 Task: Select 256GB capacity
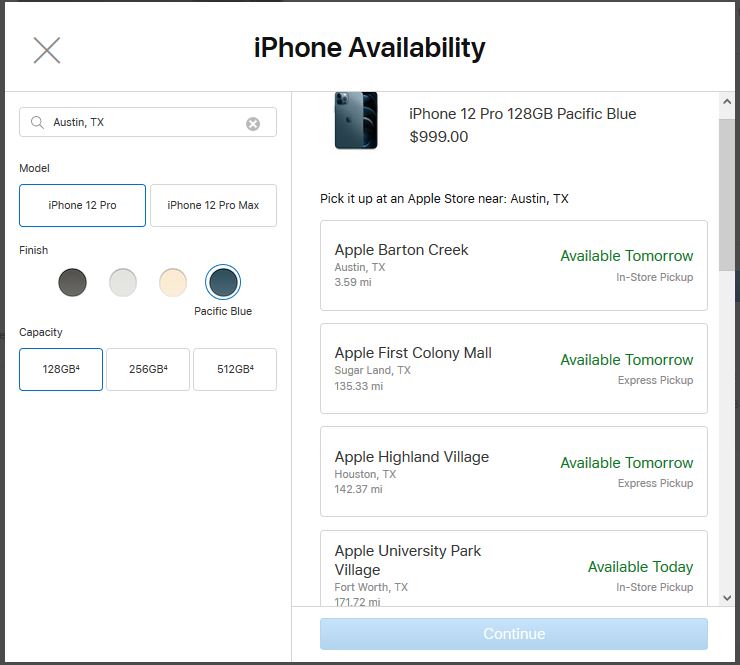148,370
